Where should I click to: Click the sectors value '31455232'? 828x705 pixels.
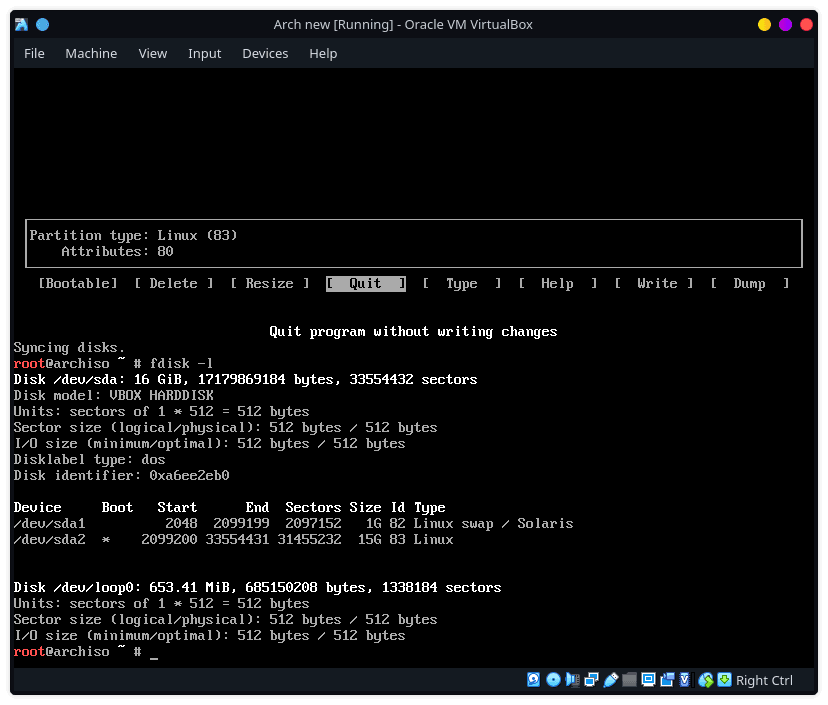click(309, 539)
